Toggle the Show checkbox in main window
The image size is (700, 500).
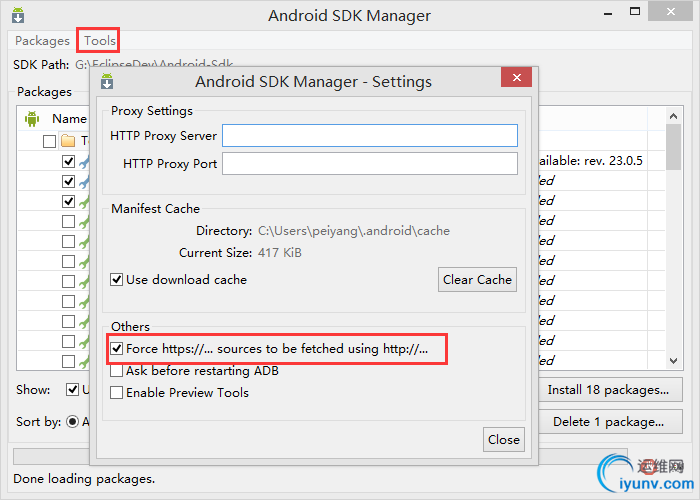click(x=72, y=389)
